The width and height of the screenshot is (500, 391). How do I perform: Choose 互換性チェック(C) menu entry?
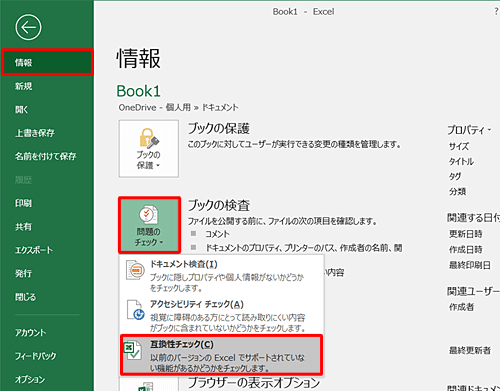click(x=222, y=355)
